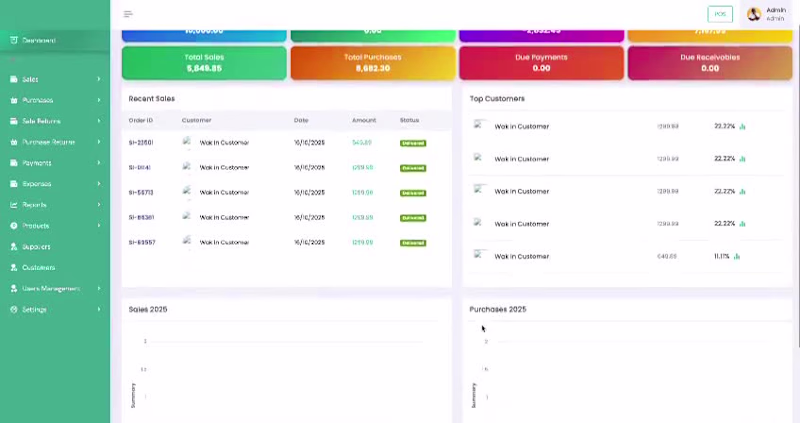
Task: Click the 11.11% value in Top Customers
Action: (721, 256)
